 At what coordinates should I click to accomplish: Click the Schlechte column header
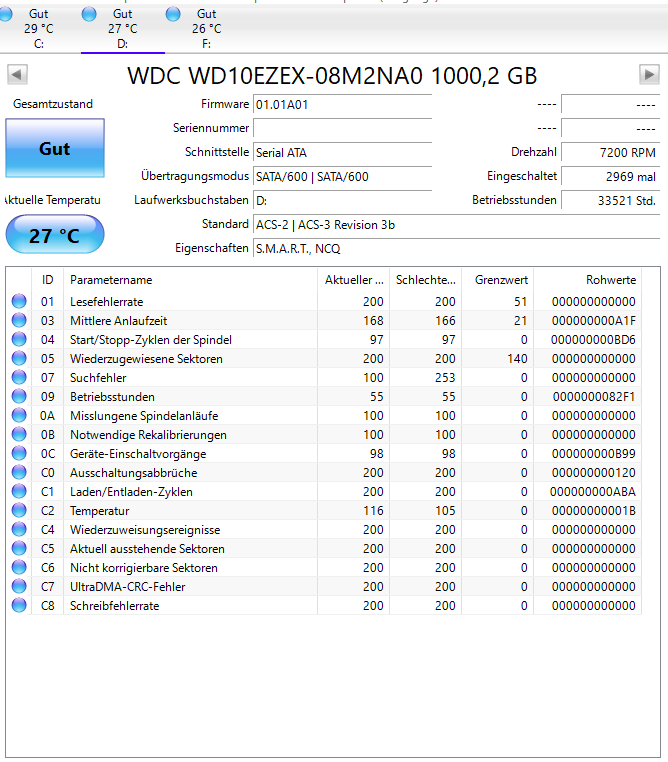426,280
